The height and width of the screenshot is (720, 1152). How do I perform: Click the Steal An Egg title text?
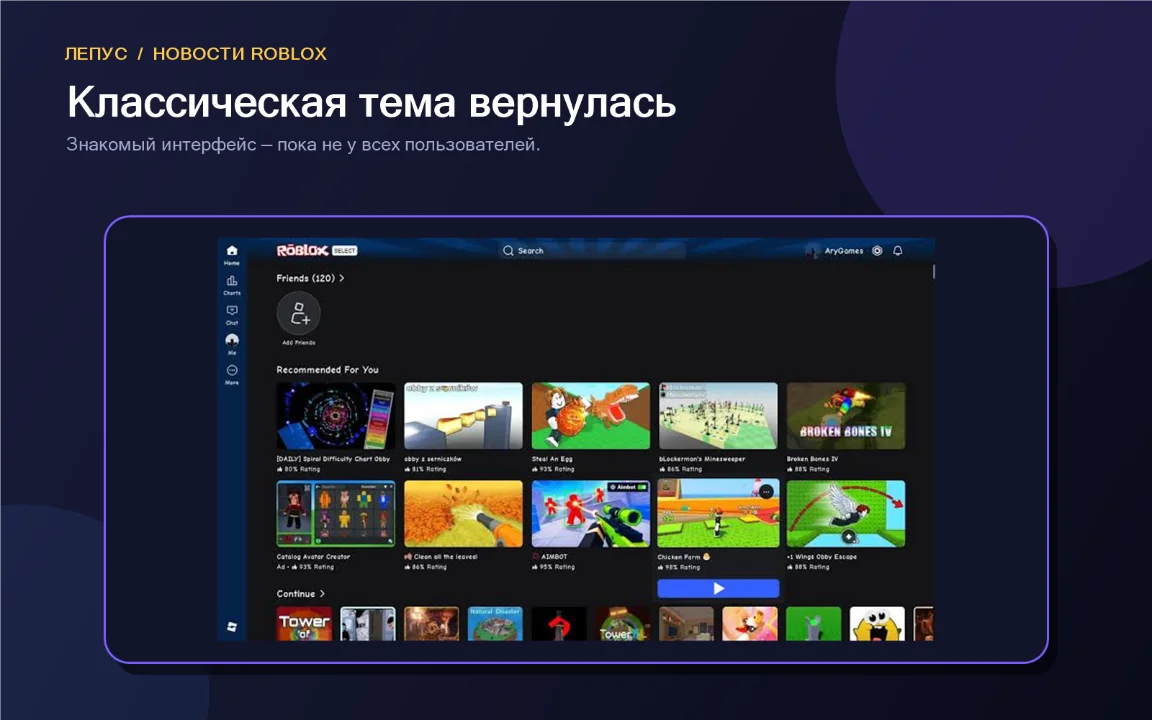click(552, 458)
